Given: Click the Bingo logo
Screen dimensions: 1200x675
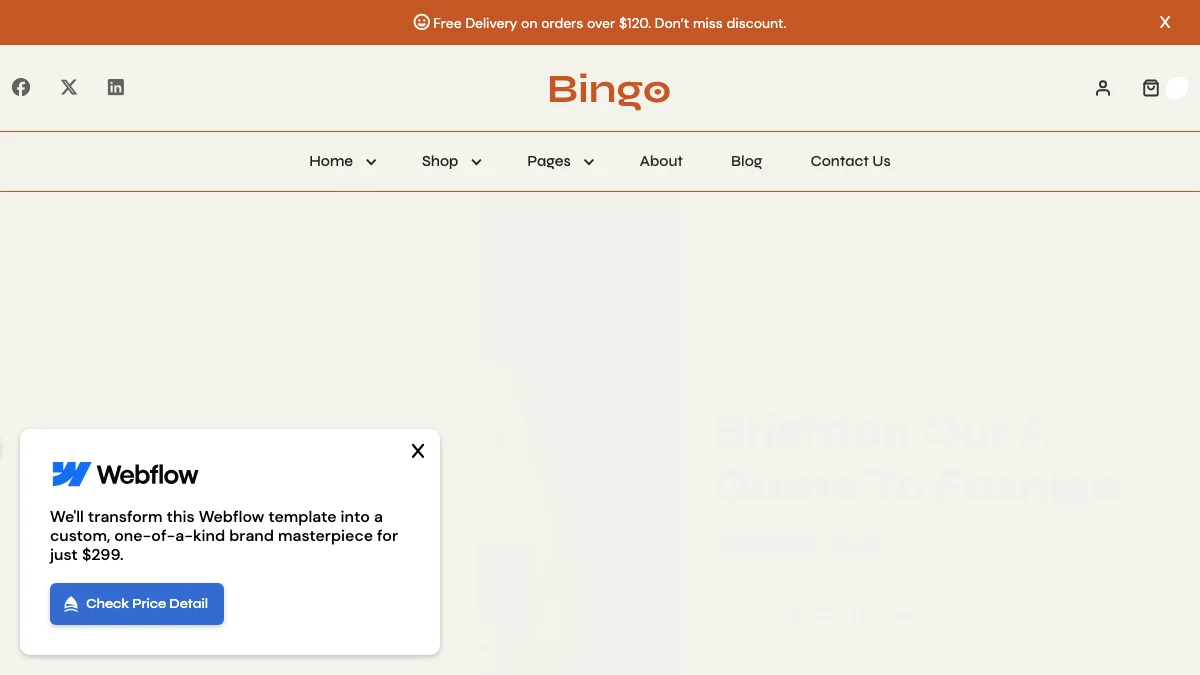Looking at the screenshot, I should (609, 90).
